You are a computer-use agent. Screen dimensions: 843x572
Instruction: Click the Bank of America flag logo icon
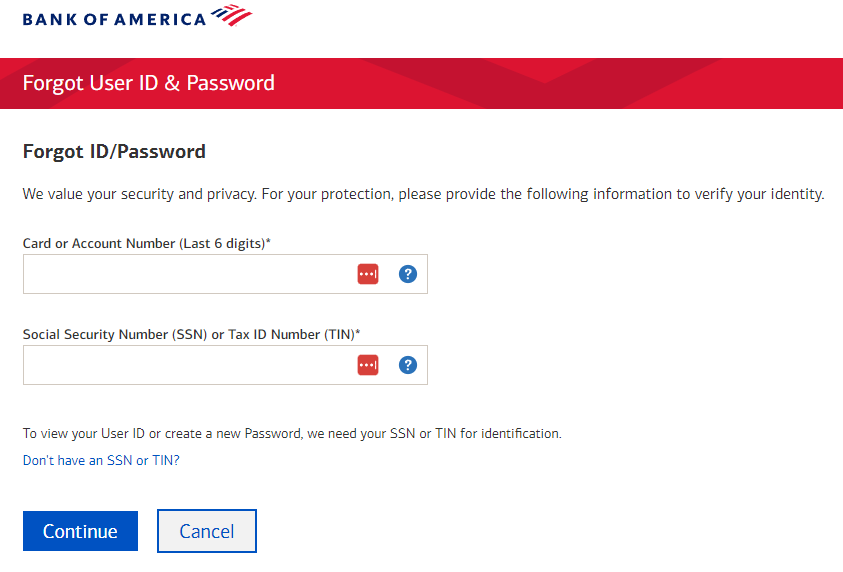coord(232,15)
